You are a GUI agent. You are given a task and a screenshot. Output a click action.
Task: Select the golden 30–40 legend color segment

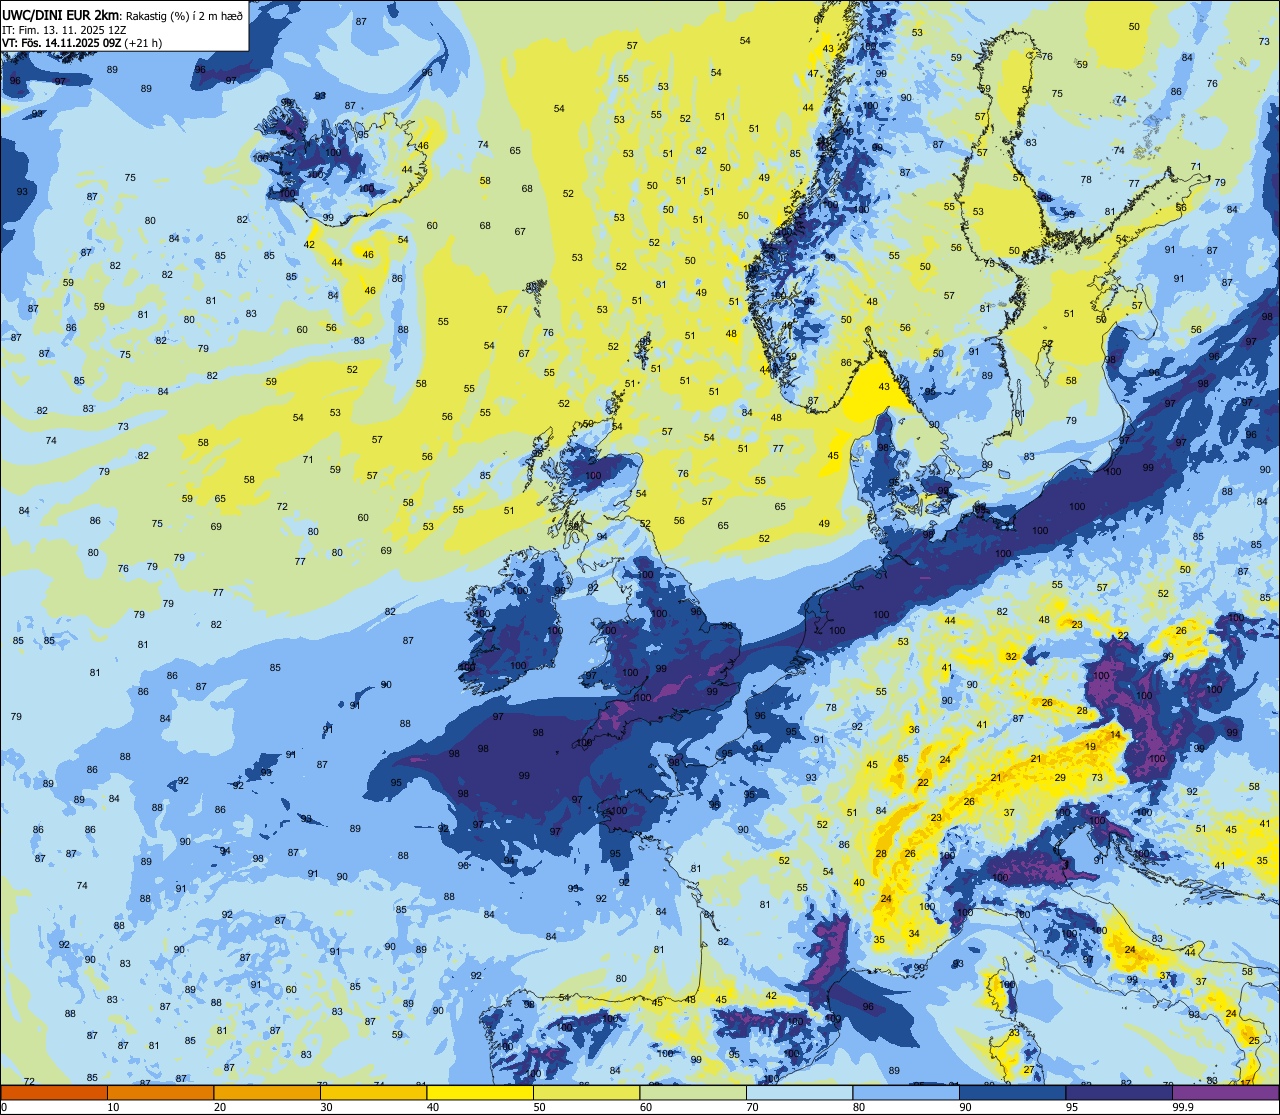coord(373,1092)
